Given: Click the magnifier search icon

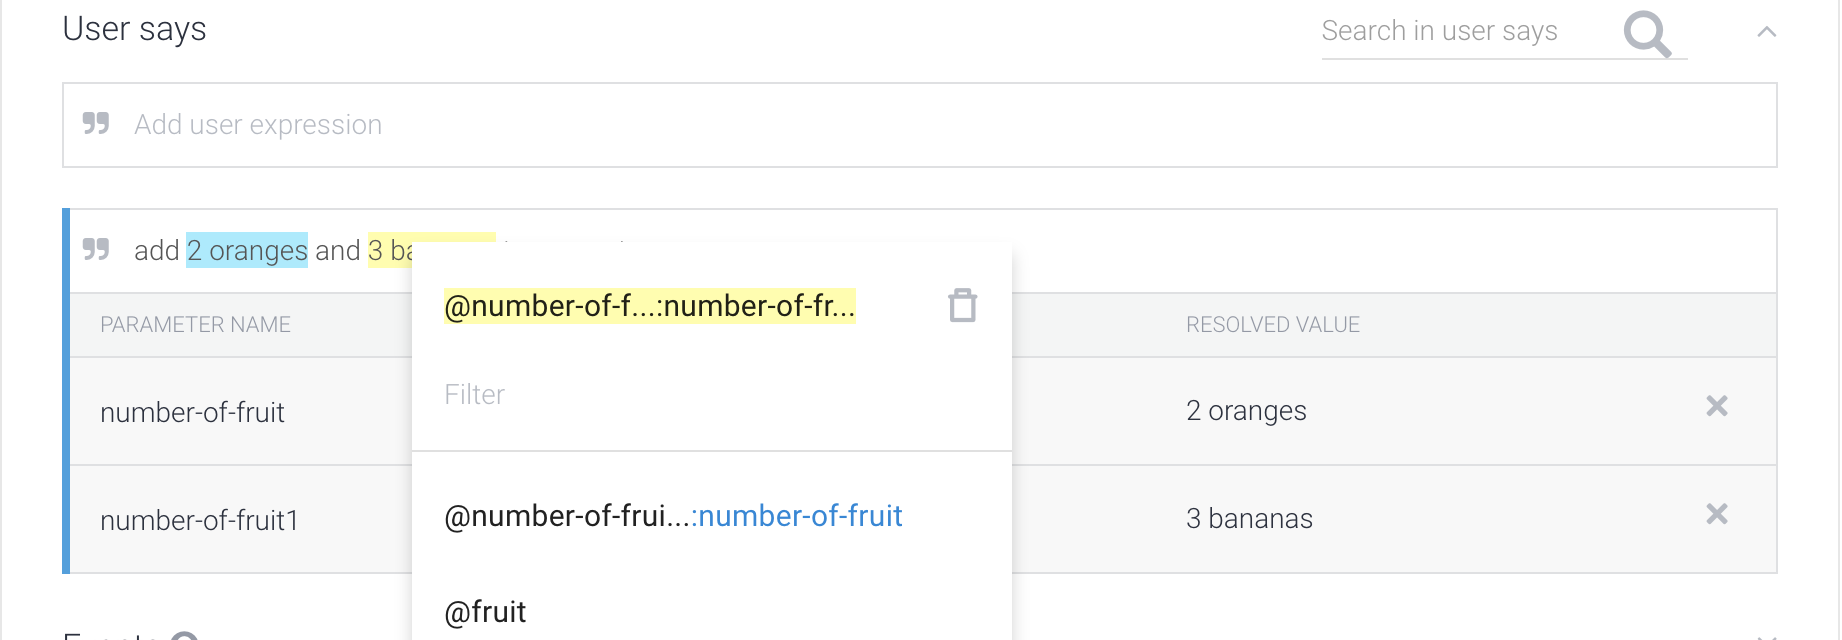Looking at the screenshot, I should pos(1647,34).
